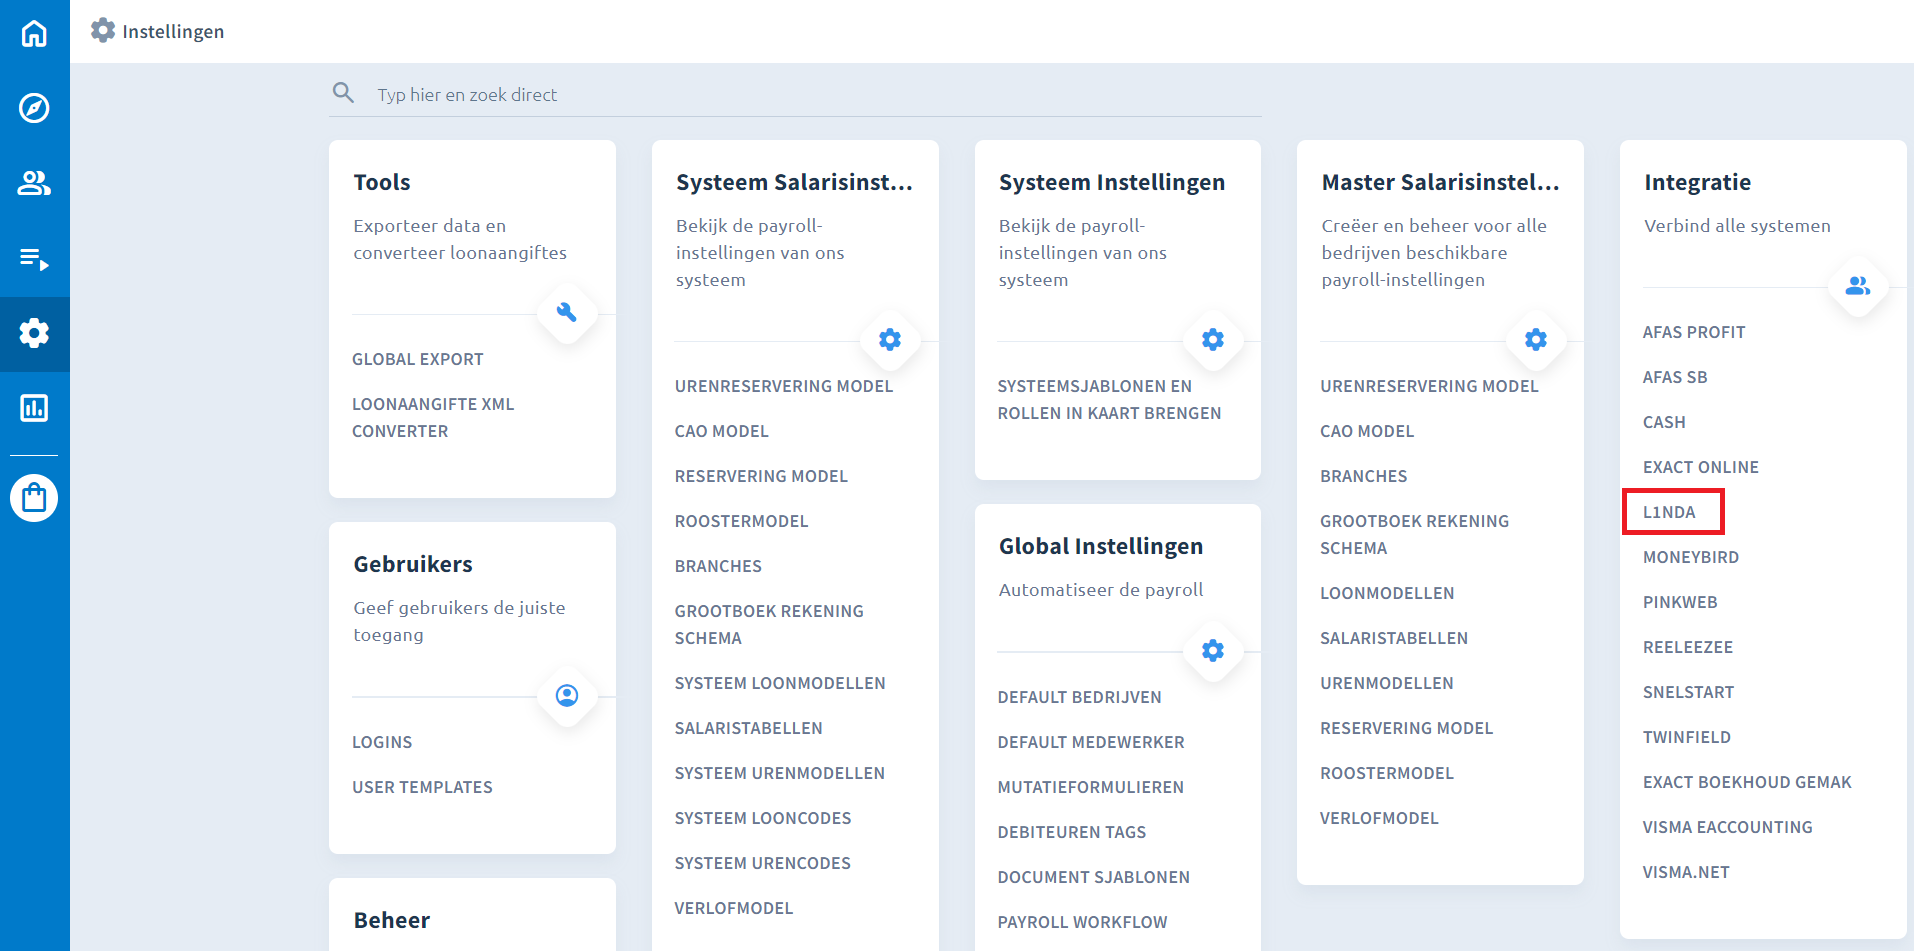The image size is (1914, 951).
Task: Open DOCUMENT SJABLONEN
Action: [x=1094, y=877]
